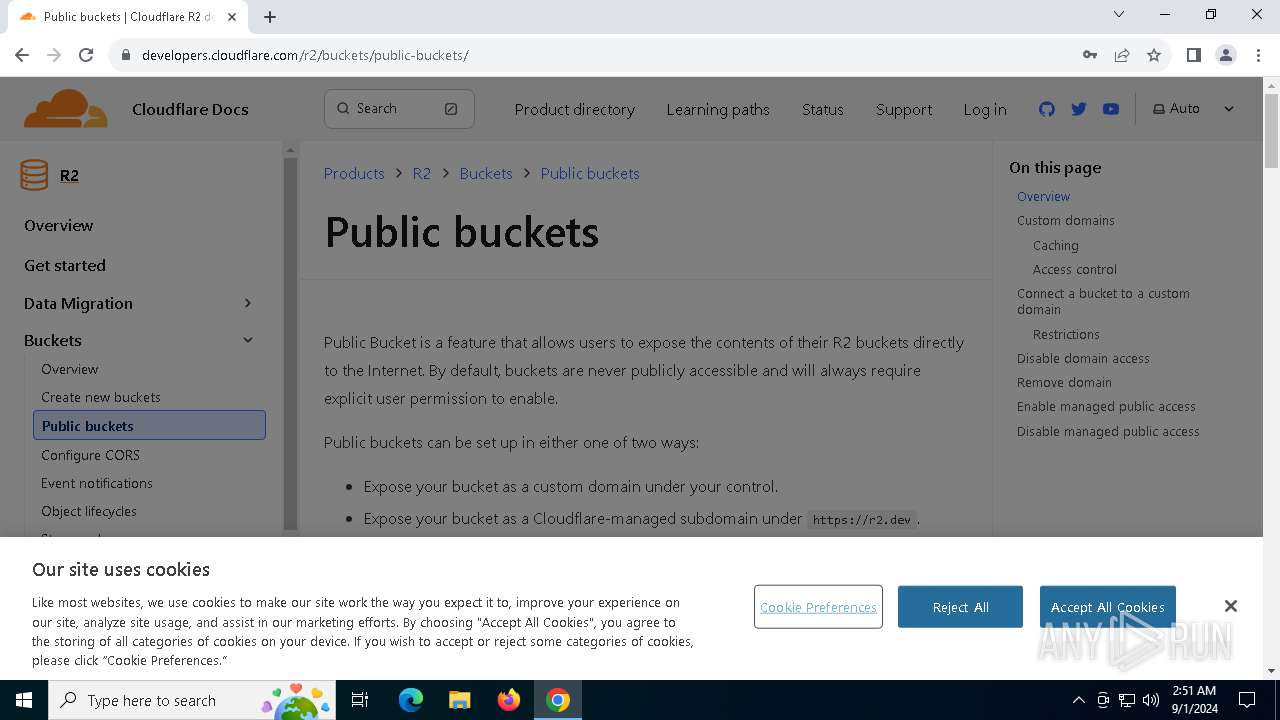Open the Twitter icon link
1280x720 pixels.
(x=1079, y=109)
